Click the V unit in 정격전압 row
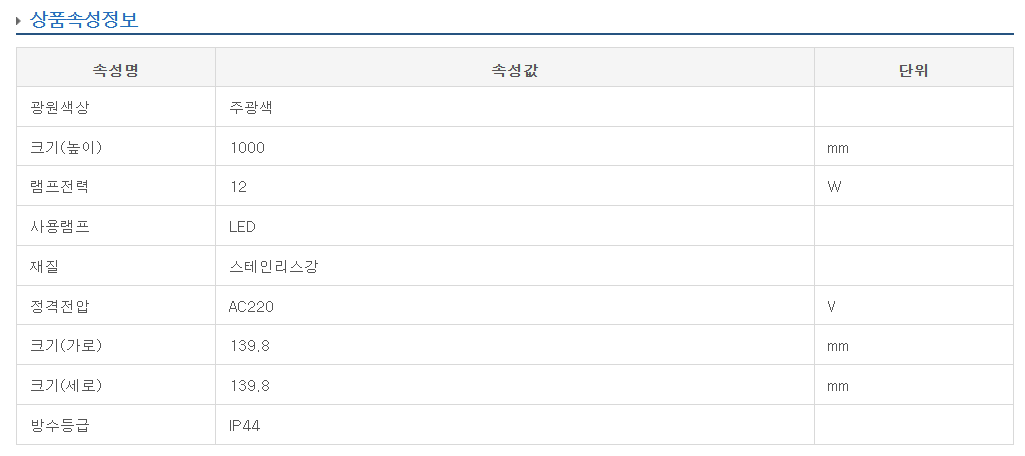Screen dimensions: 1025x456 point(831,306)
